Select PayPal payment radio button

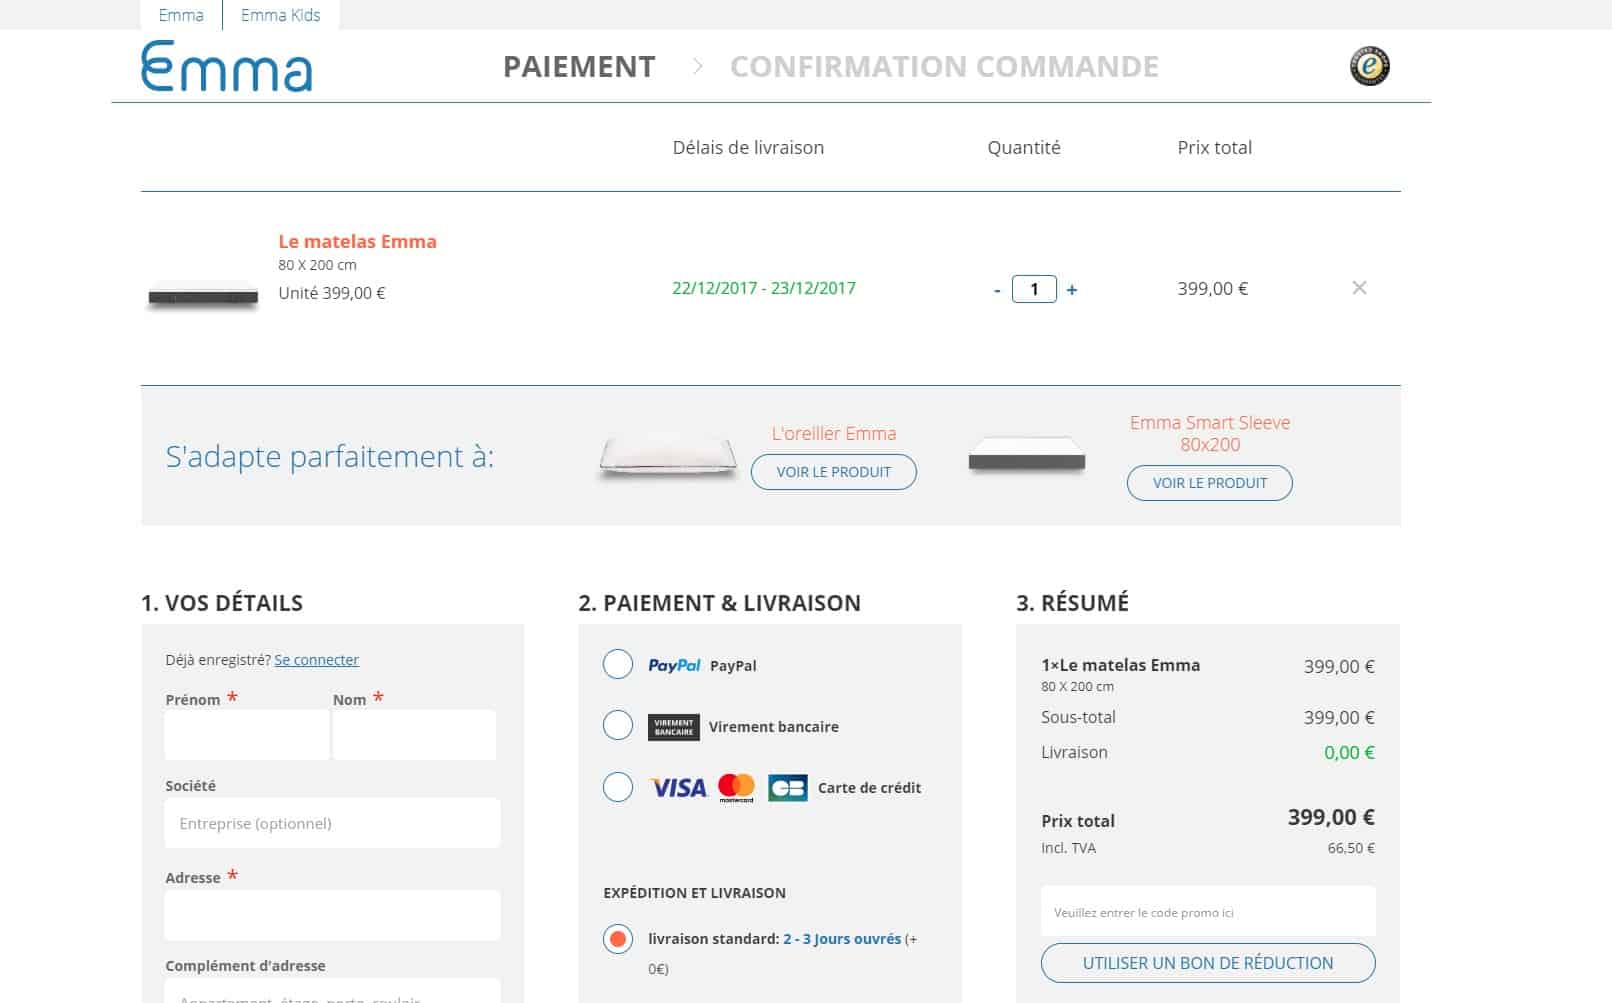618,664
